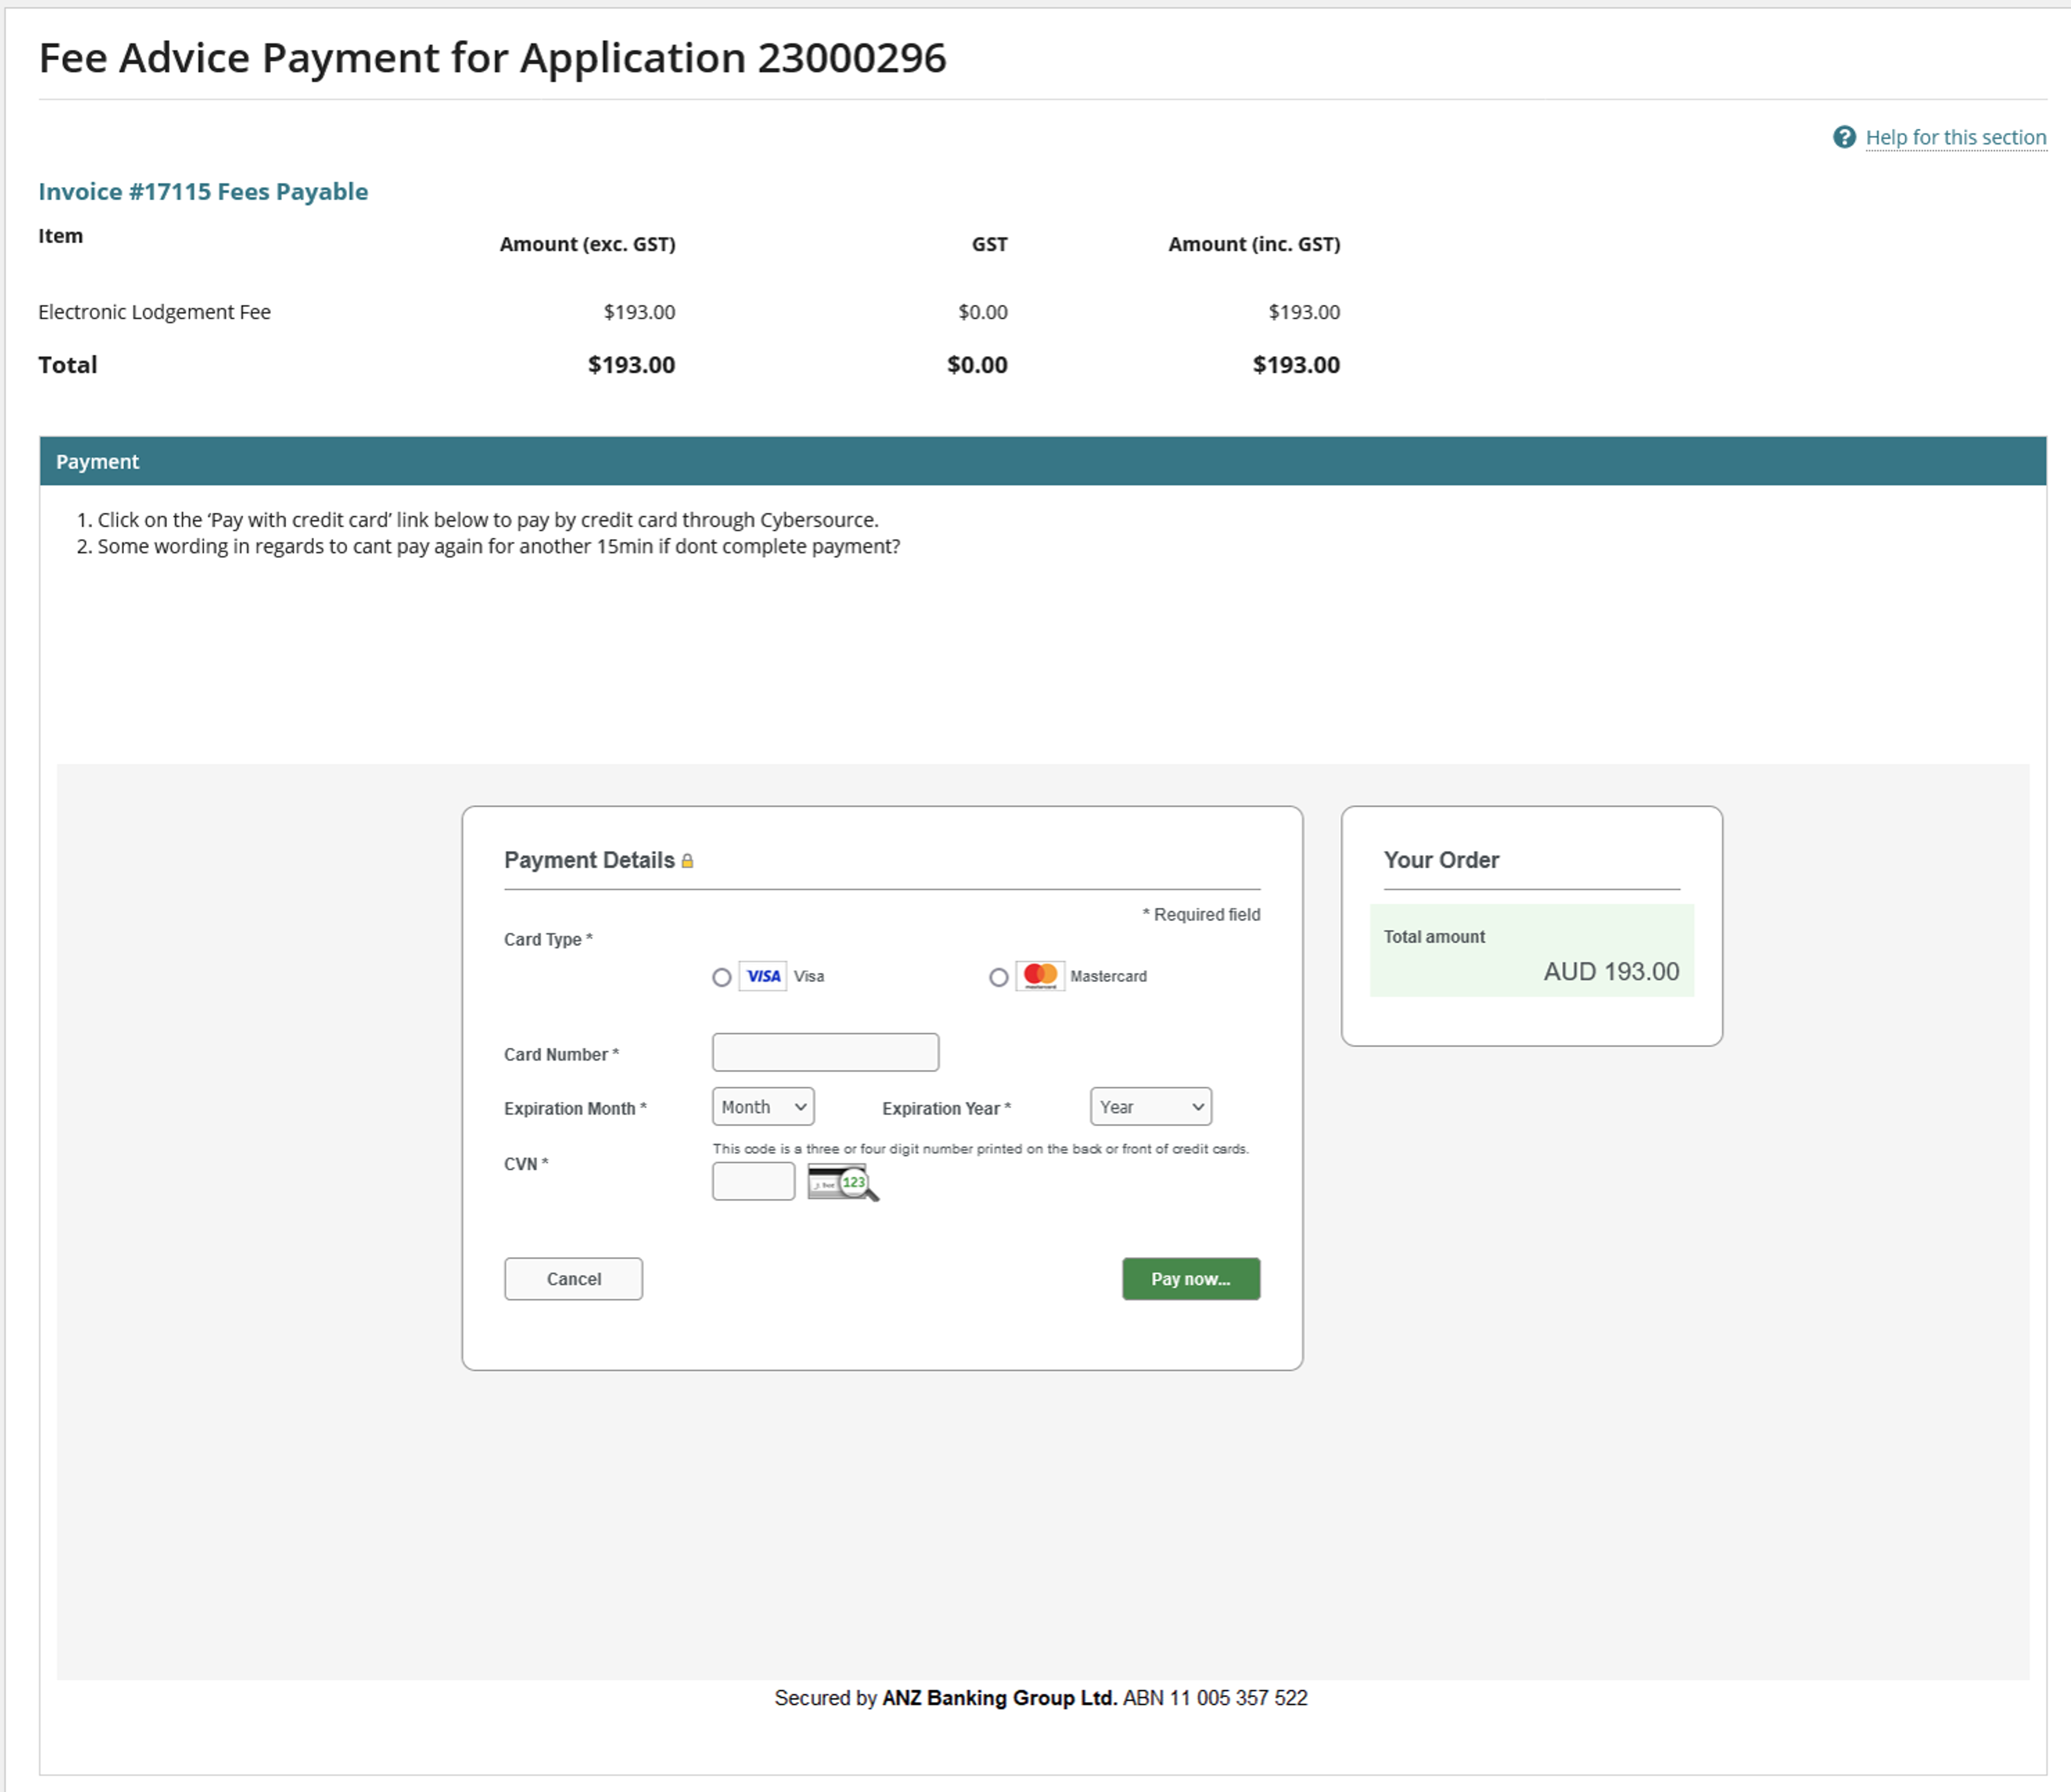Screen dimensions: 2071x1792
Task: Select the Mastercard card type radio button
Action: click(998, 977)
